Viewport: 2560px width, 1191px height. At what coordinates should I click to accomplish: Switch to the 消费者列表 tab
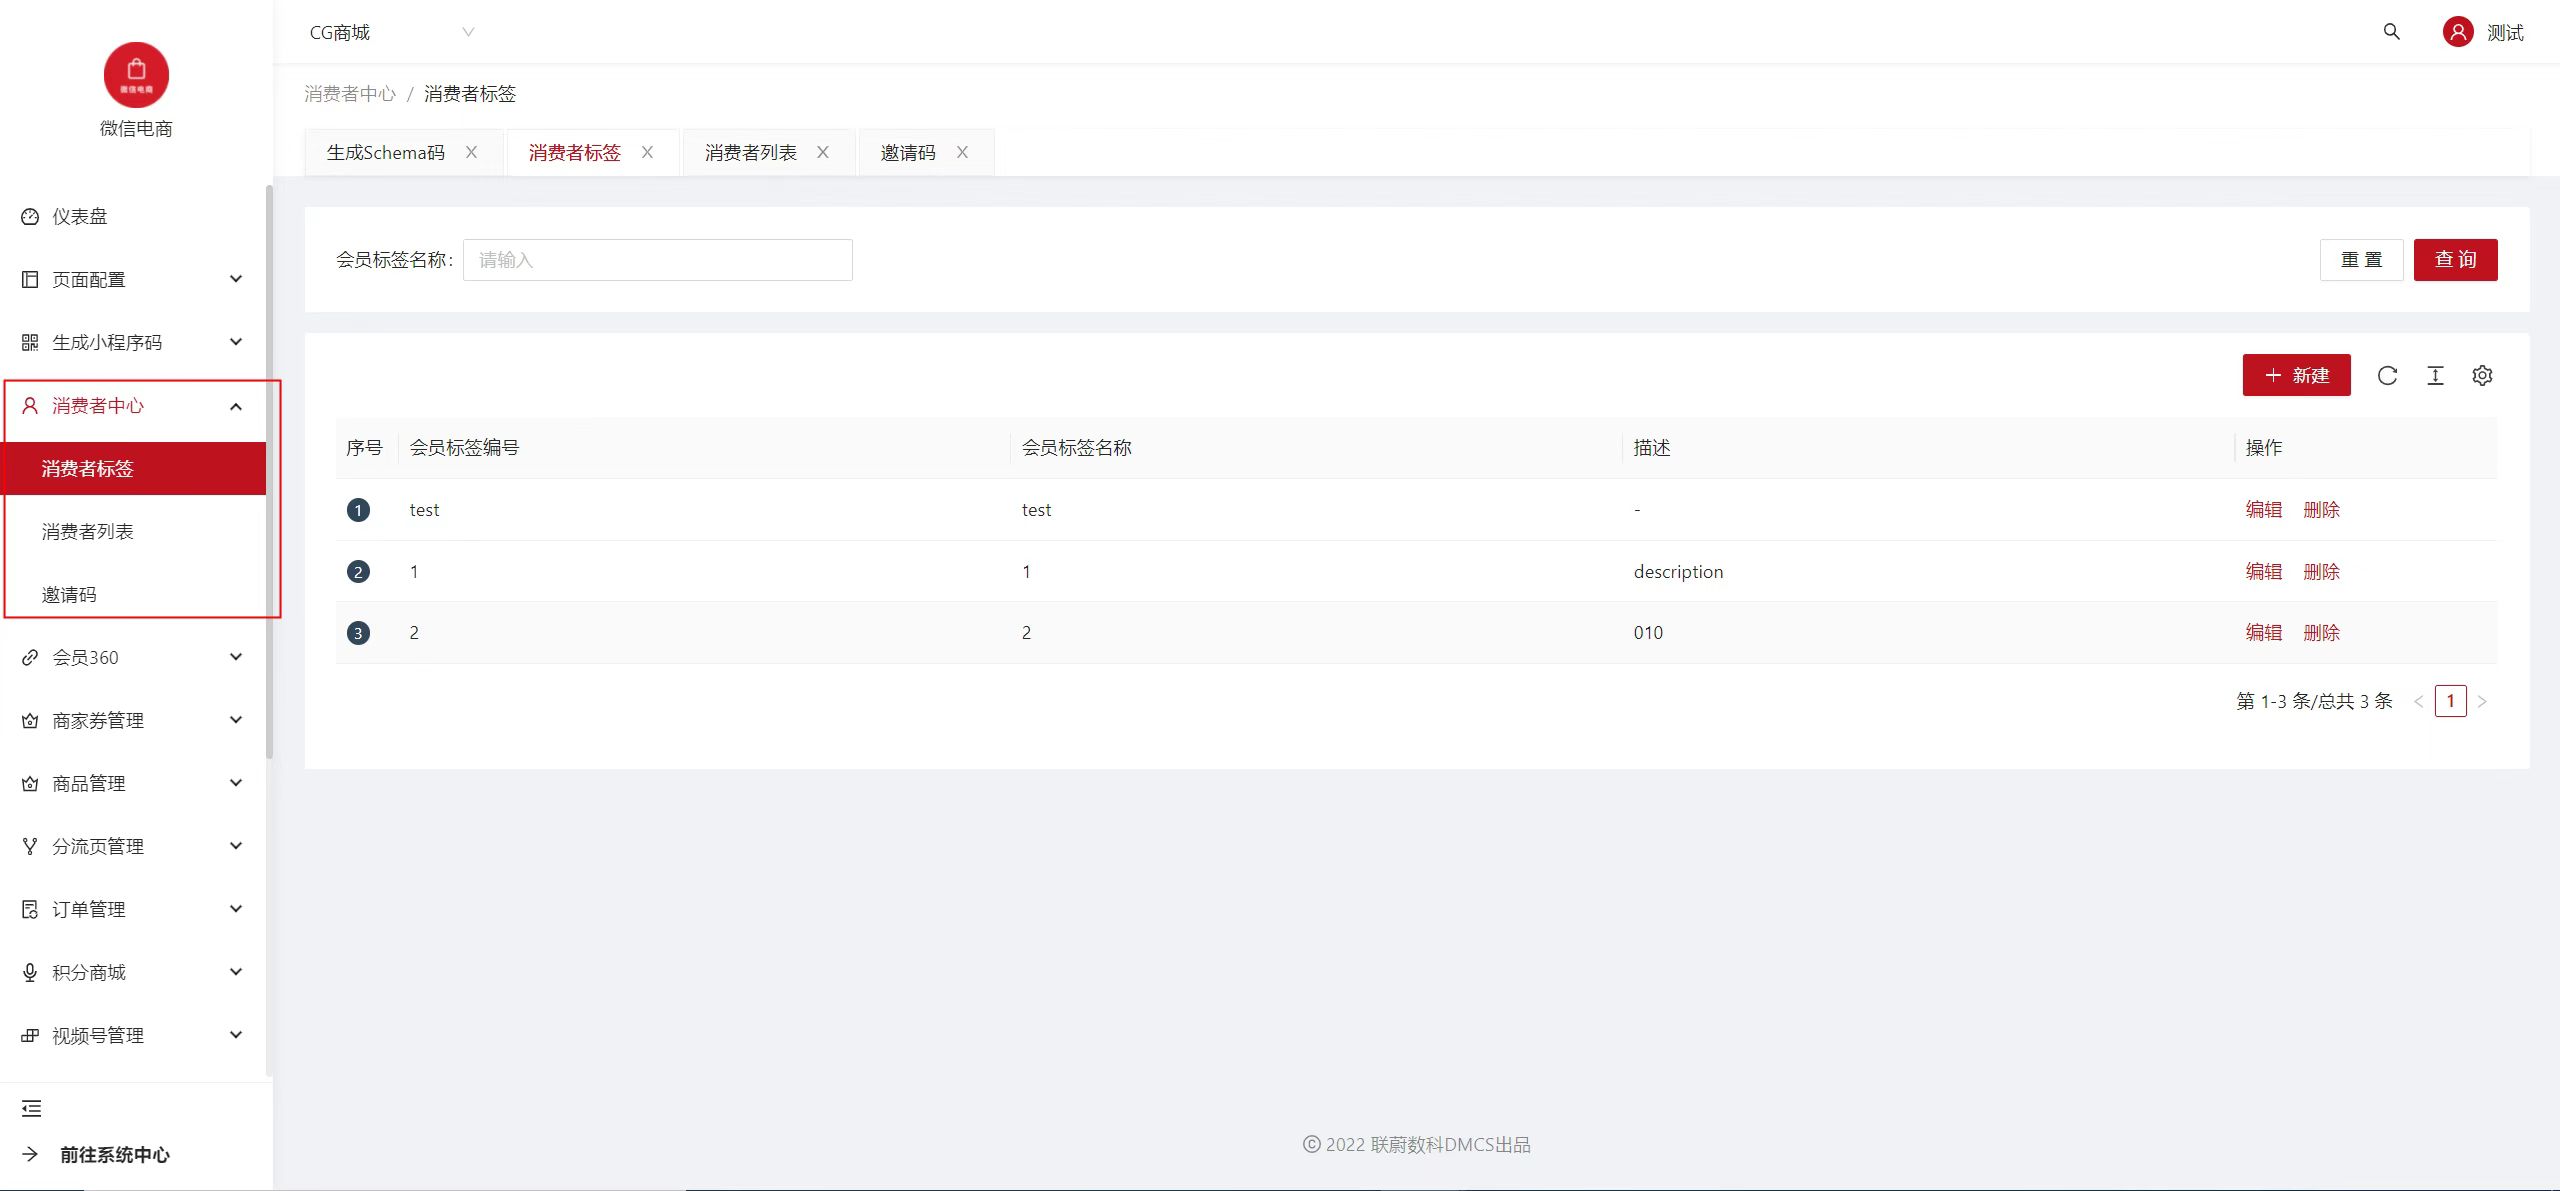[751, 152]
